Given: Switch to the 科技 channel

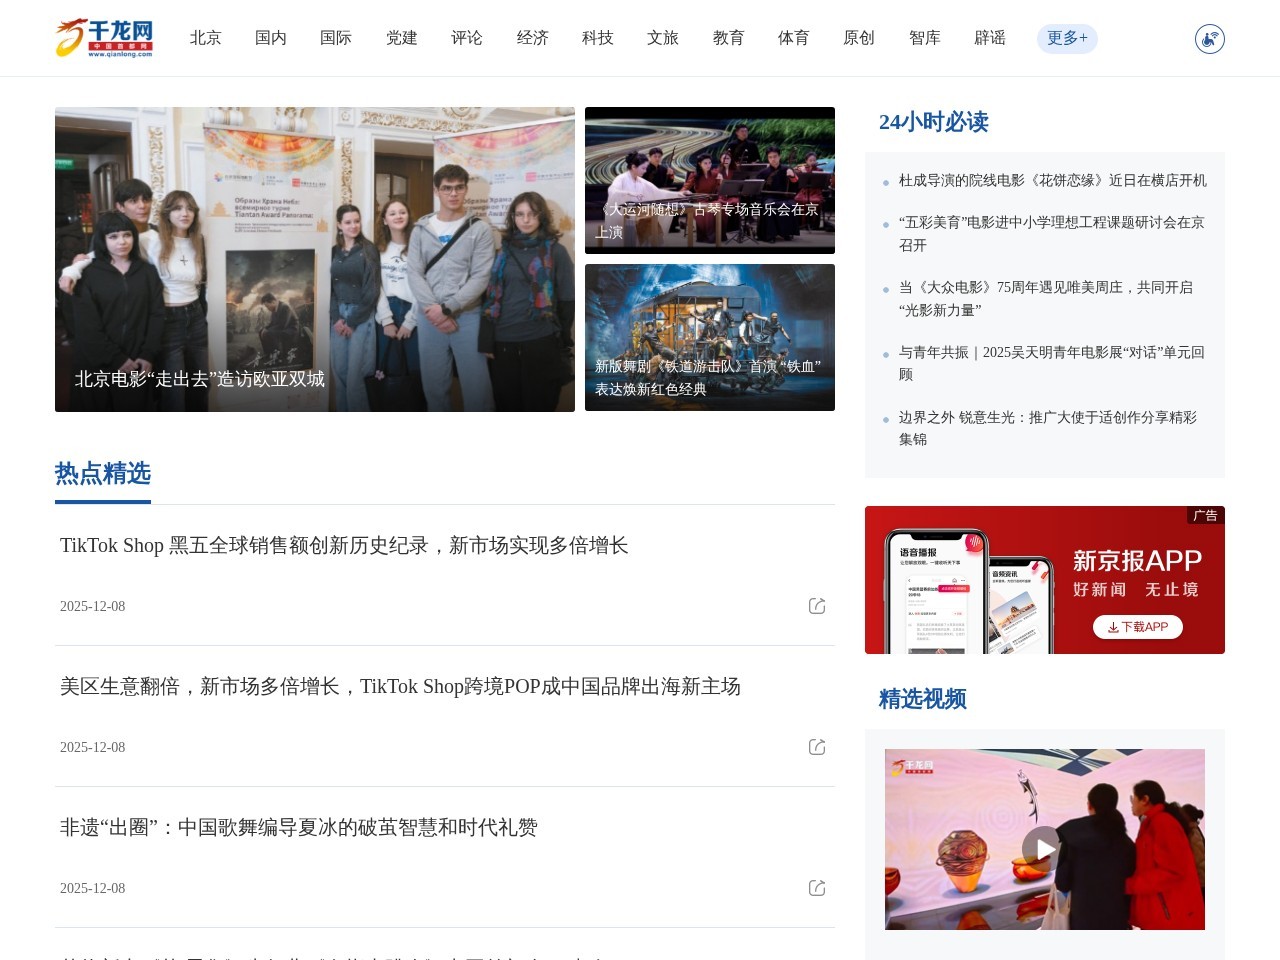Looking at the screenshot, I should (x=597, y=38).
